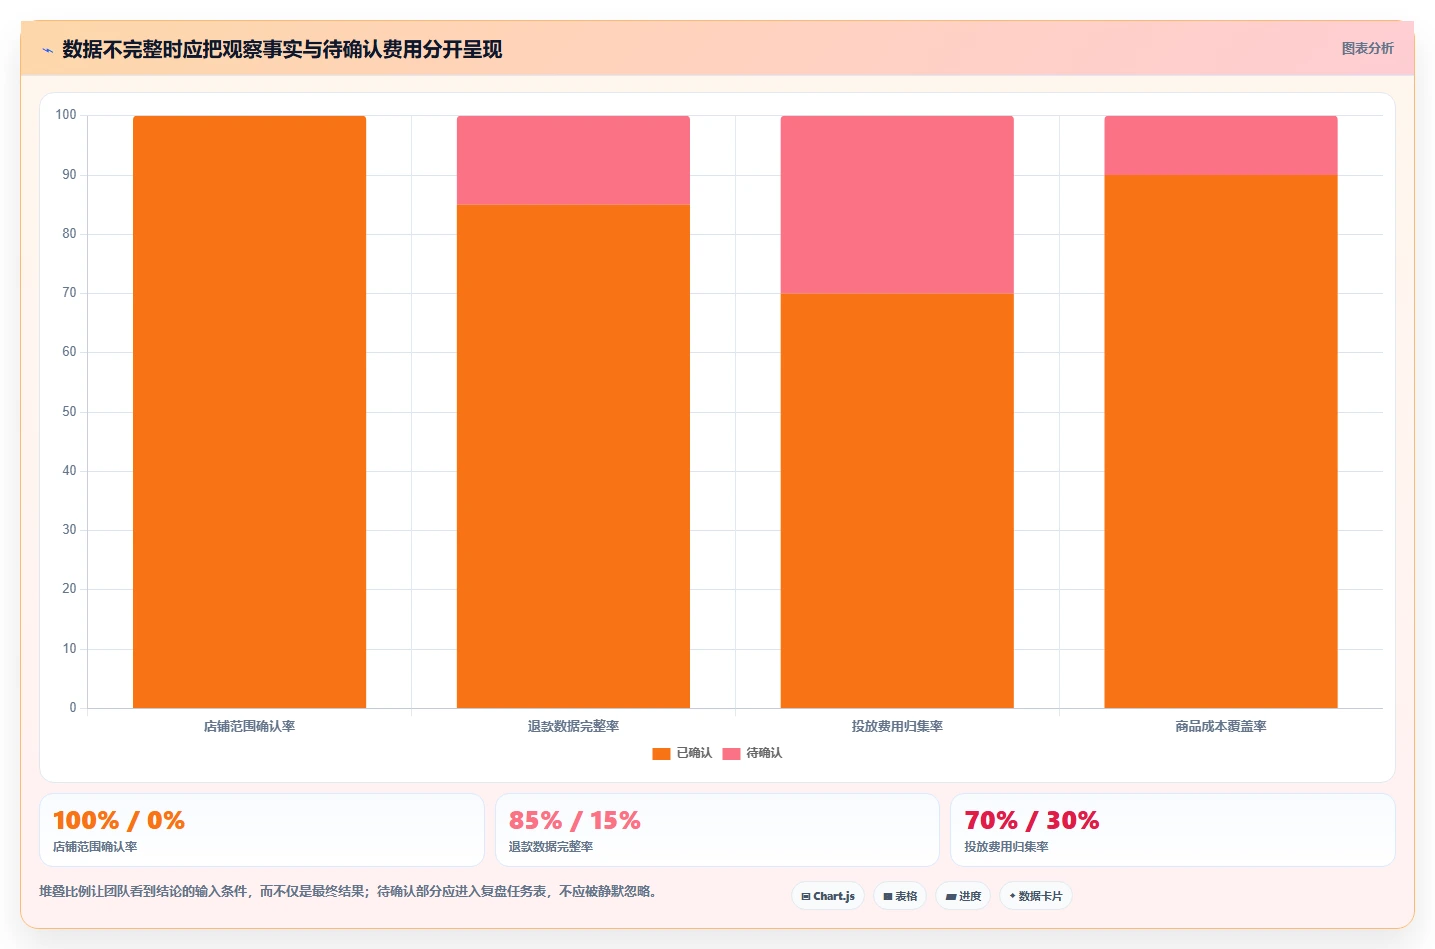Screen dimensions: 1435x949
Task: Click the 图表分析 label in the header
Action: pyautogui.click(x=1367, y=48)
